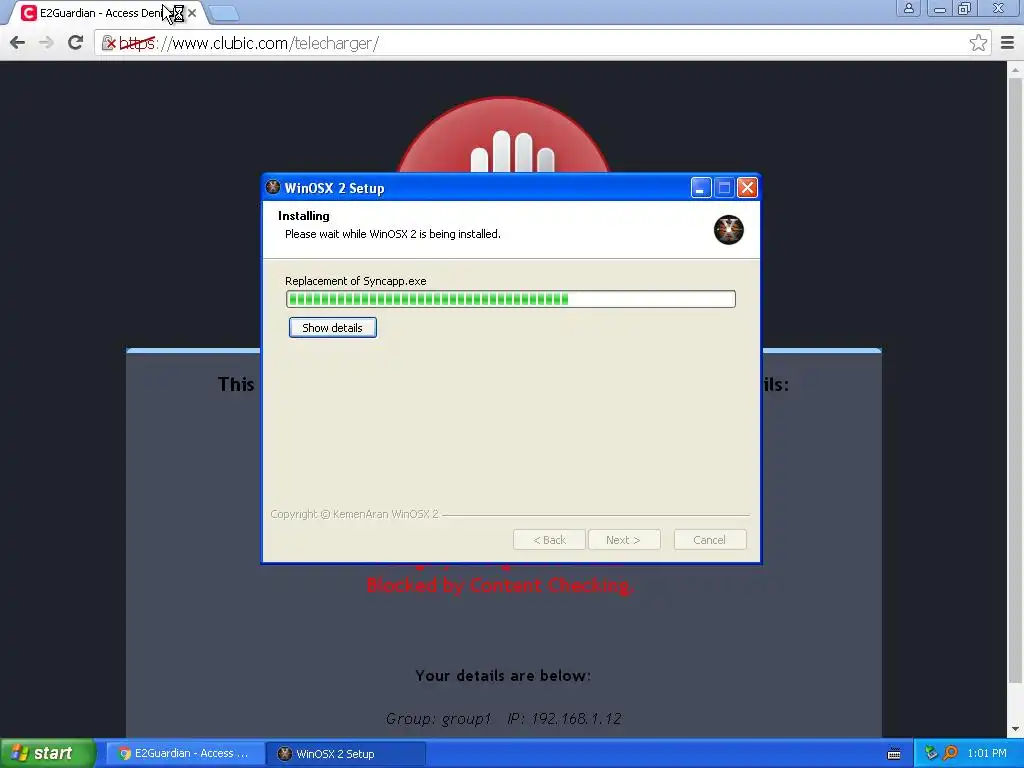
Task: Click the WinOSX logo in installer header
Action: 729,230
